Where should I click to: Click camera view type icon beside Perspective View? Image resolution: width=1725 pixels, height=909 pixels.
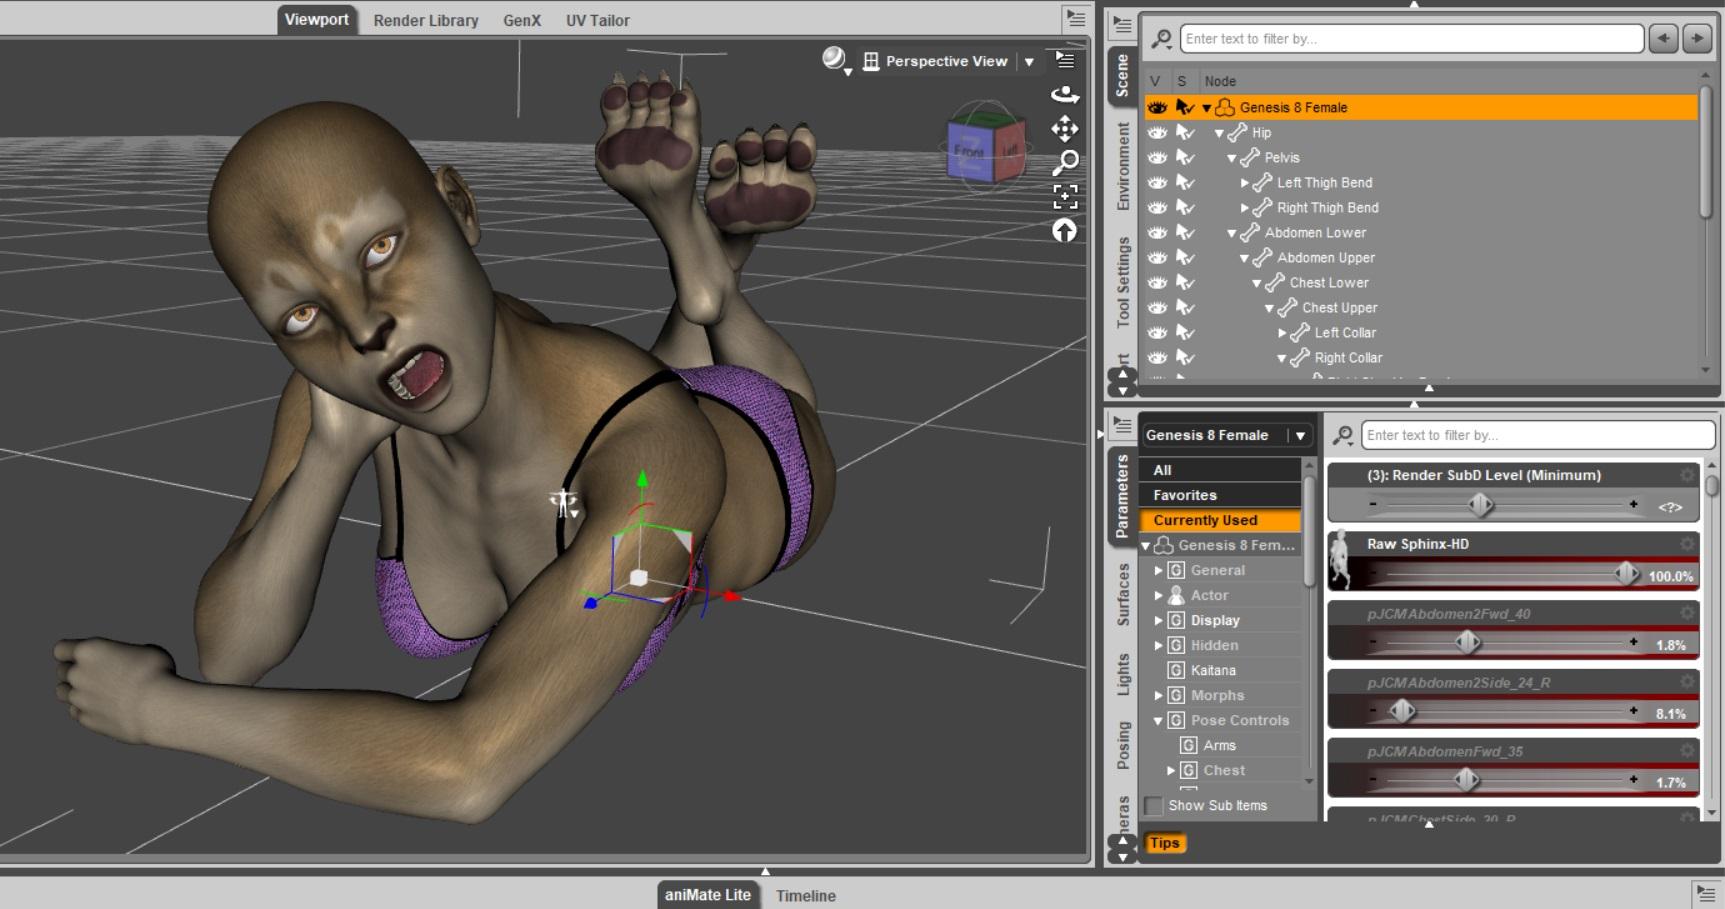click(871, 61)
